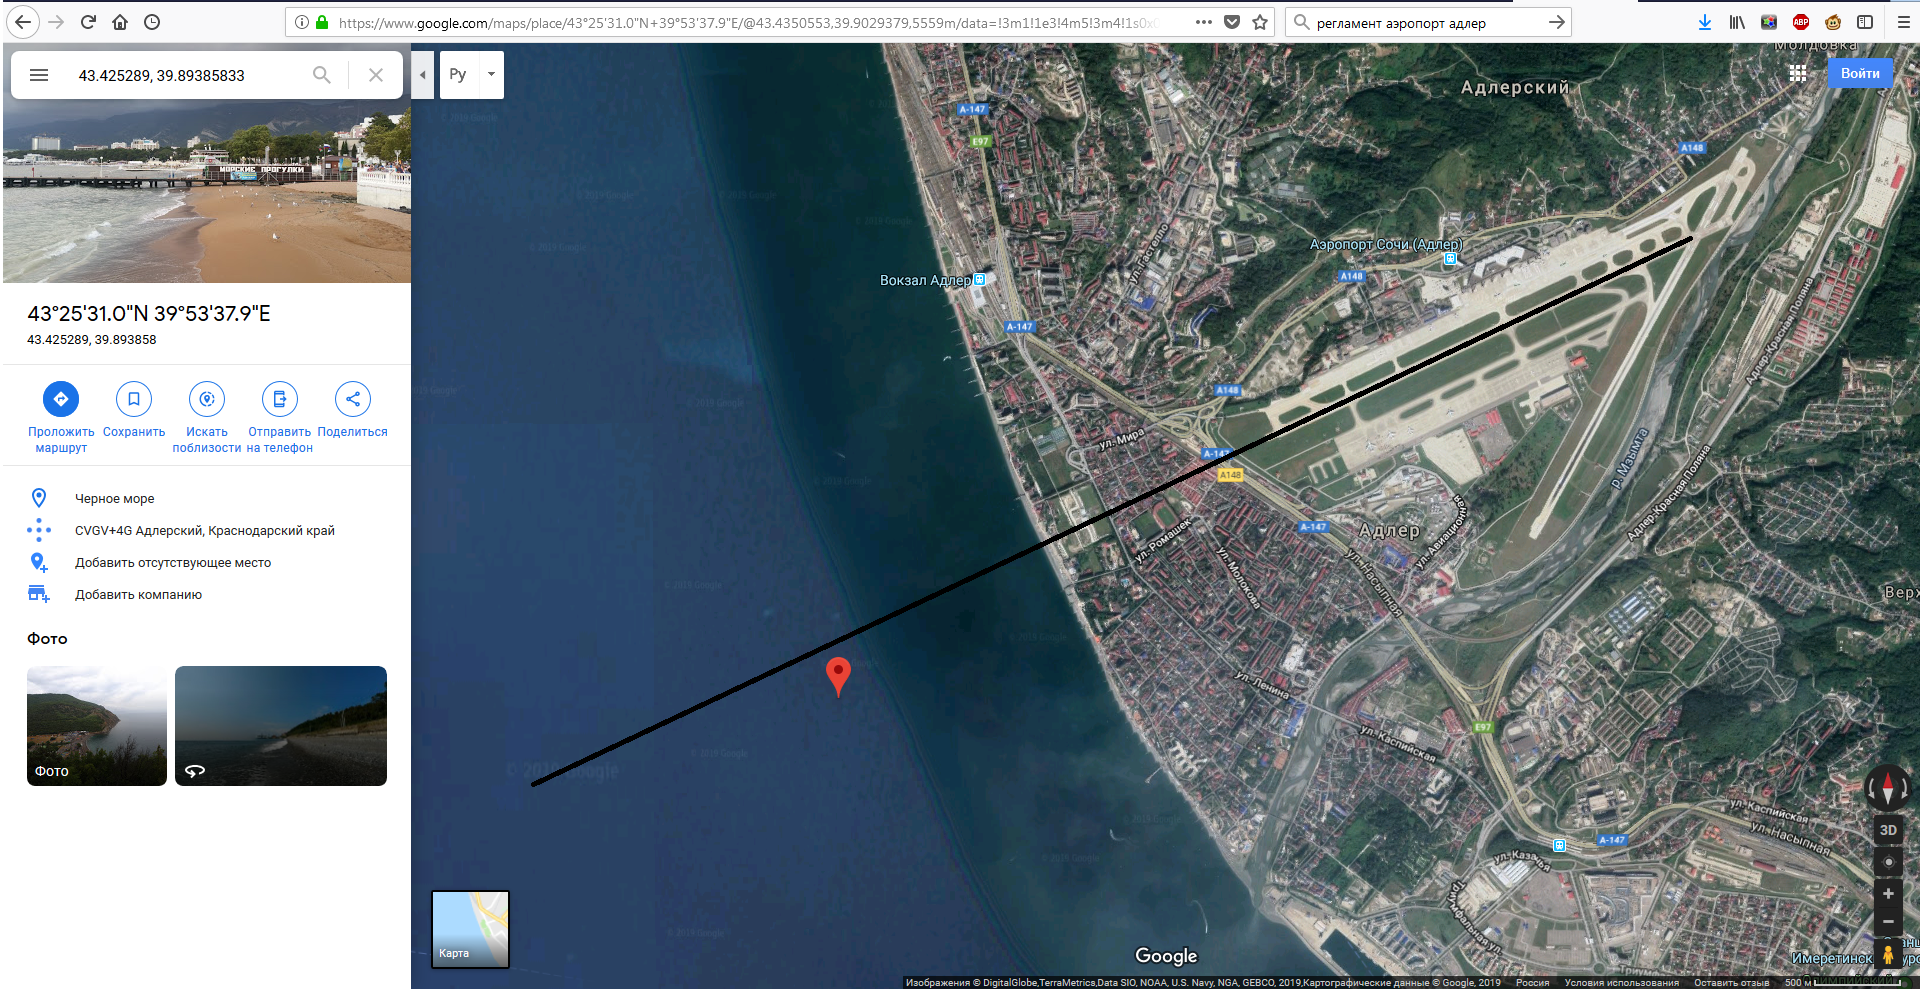Open colorful cube extension icon

coord(1769,22)
